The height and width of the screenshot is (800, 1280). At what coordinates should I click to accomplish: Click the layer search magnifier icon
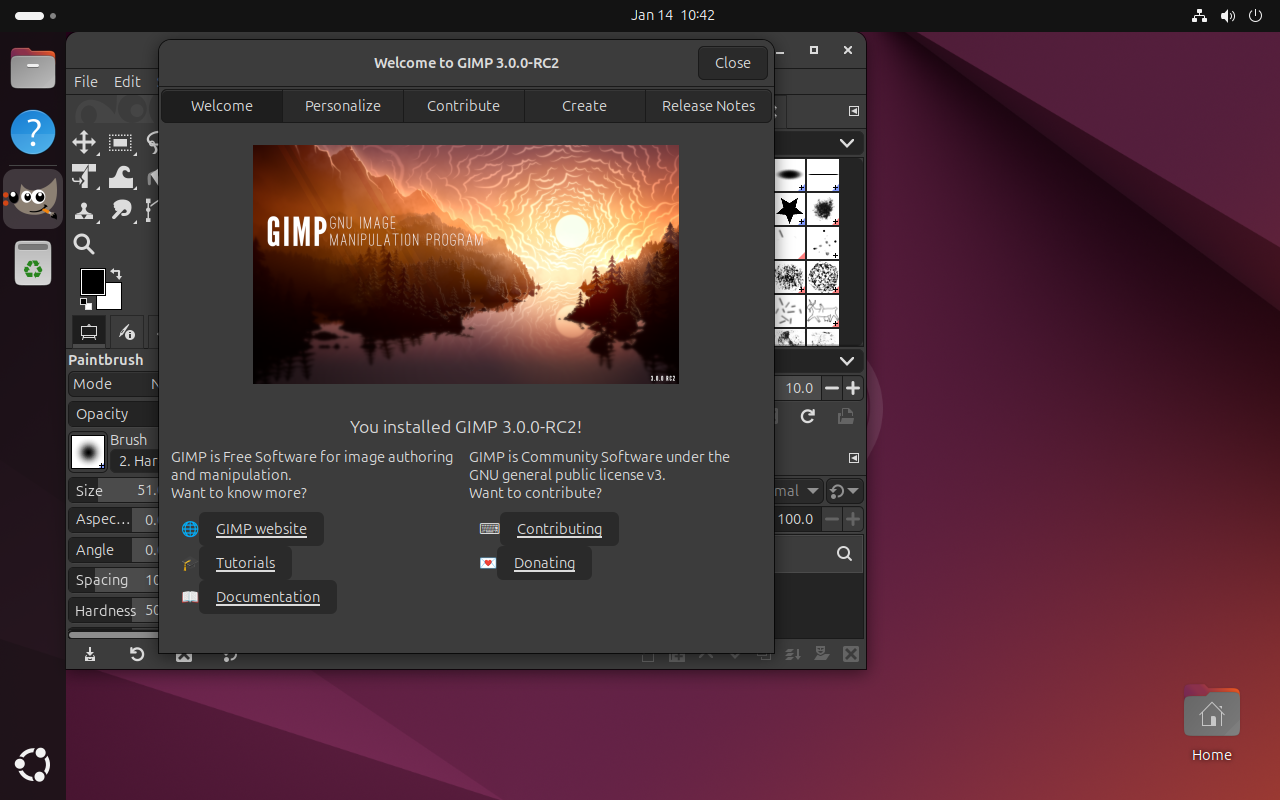(844, 554)
